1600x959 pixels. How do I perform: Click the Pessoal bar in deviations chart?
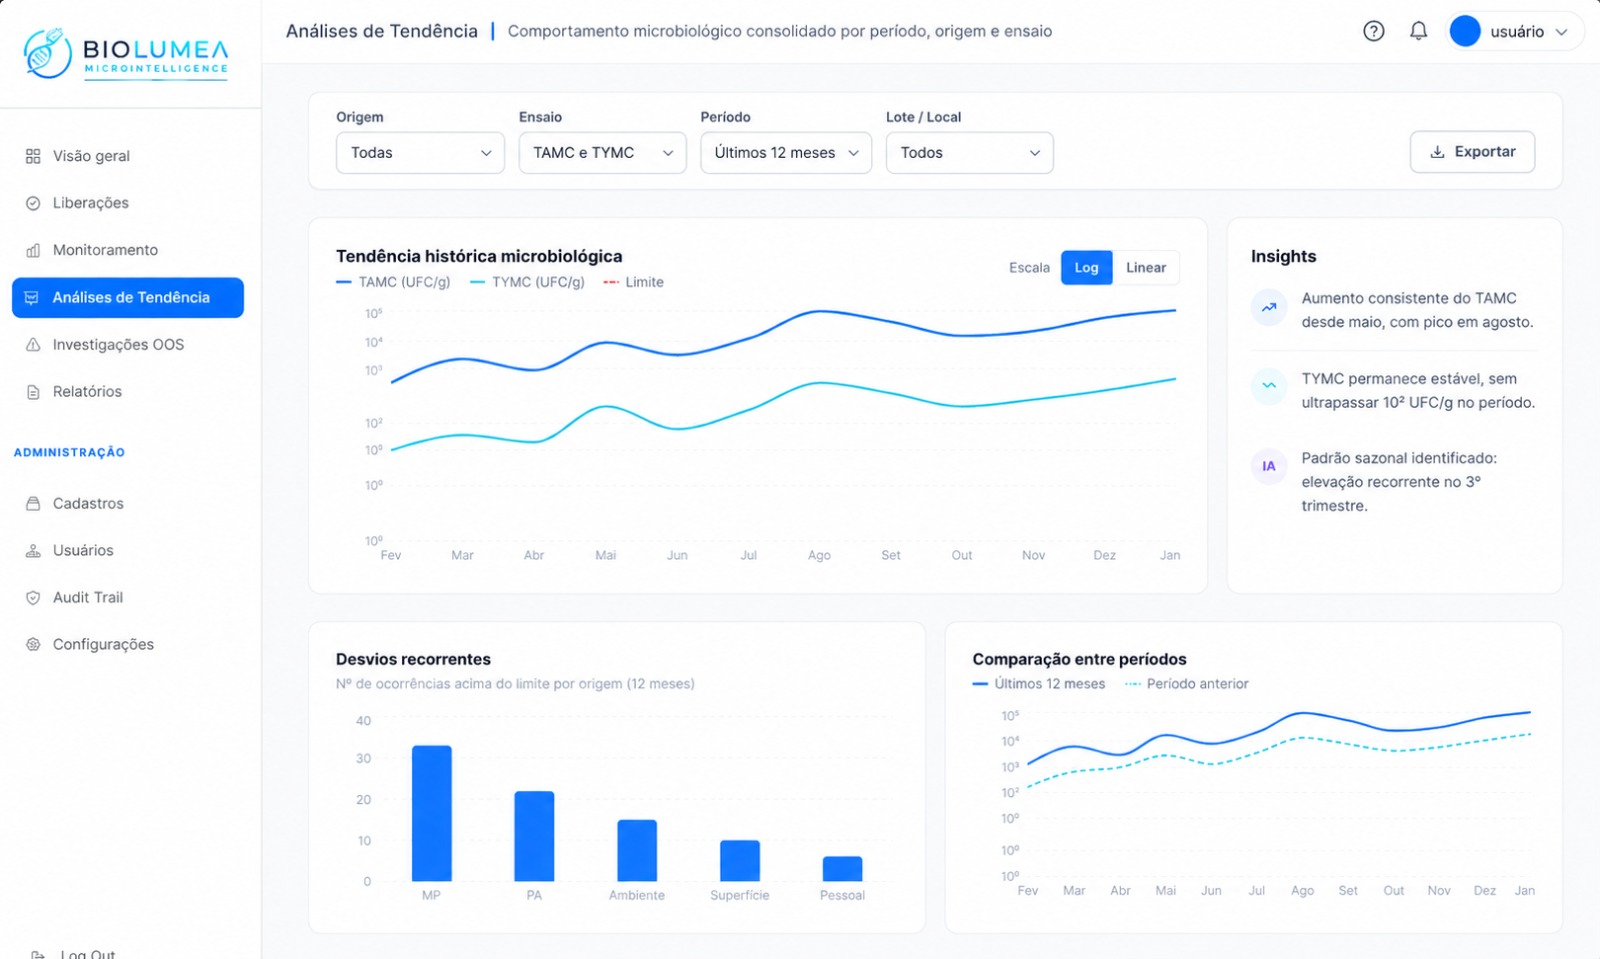842,869
